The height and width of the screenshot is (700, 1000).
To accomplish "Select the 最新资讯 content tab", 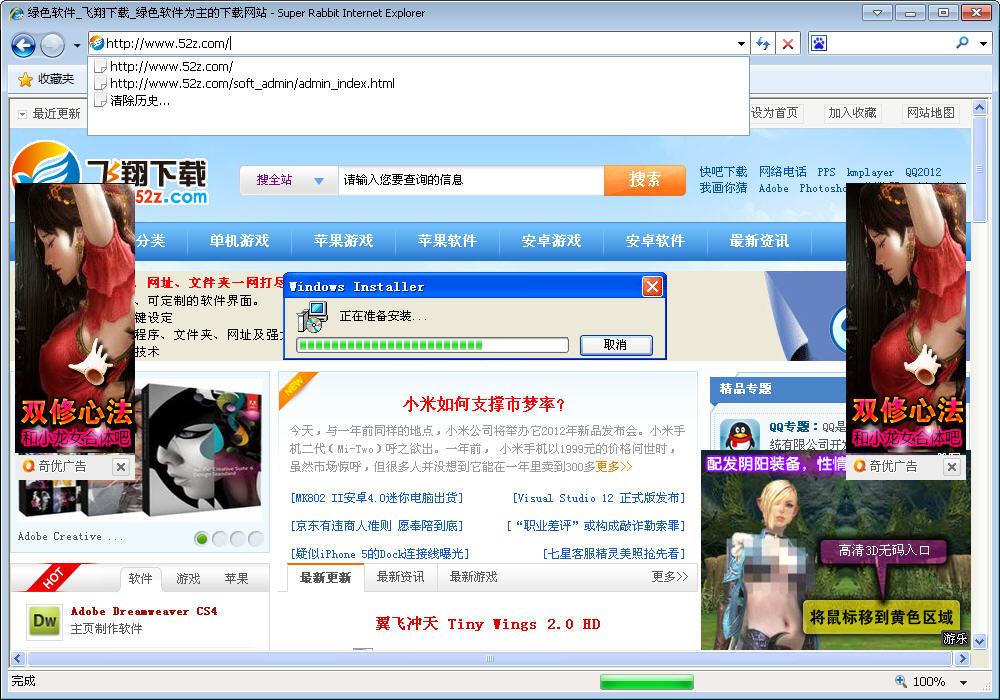I will pyautogui.click(x=400, y=577).
